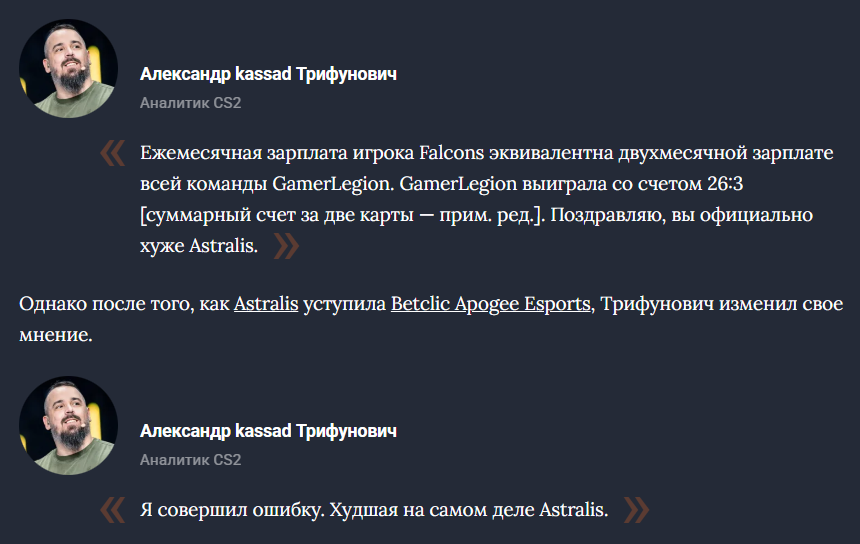Open the top kassad avatar photo

(x=69, y=69)
